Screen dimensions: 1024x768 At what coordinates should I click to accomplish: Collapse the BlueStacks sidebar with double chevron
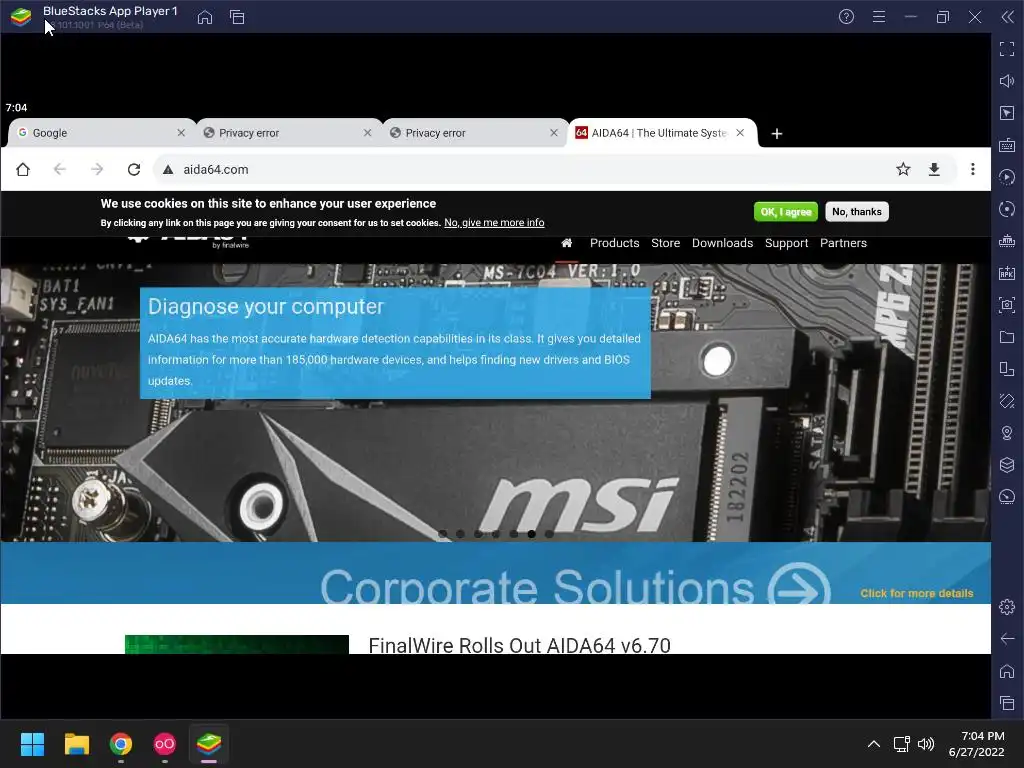point(1007,17)
